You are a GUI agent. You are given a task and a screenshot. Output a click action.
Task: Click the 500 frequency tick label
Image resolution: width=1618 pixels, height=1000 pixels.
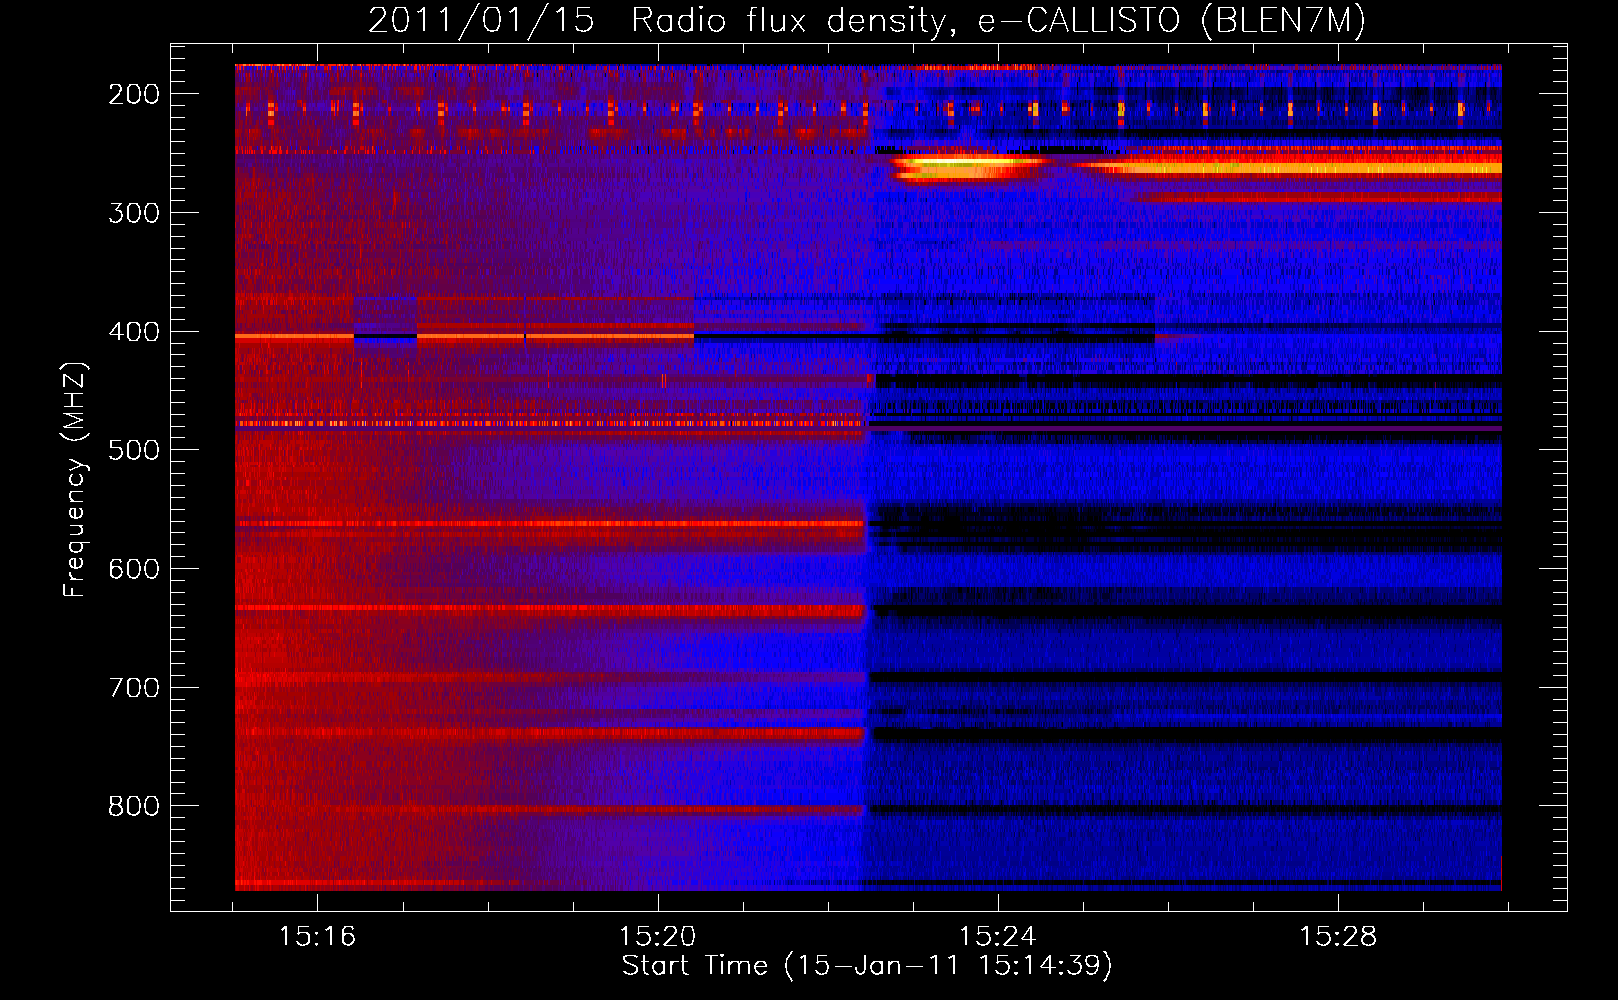click(x=134, y=450)
